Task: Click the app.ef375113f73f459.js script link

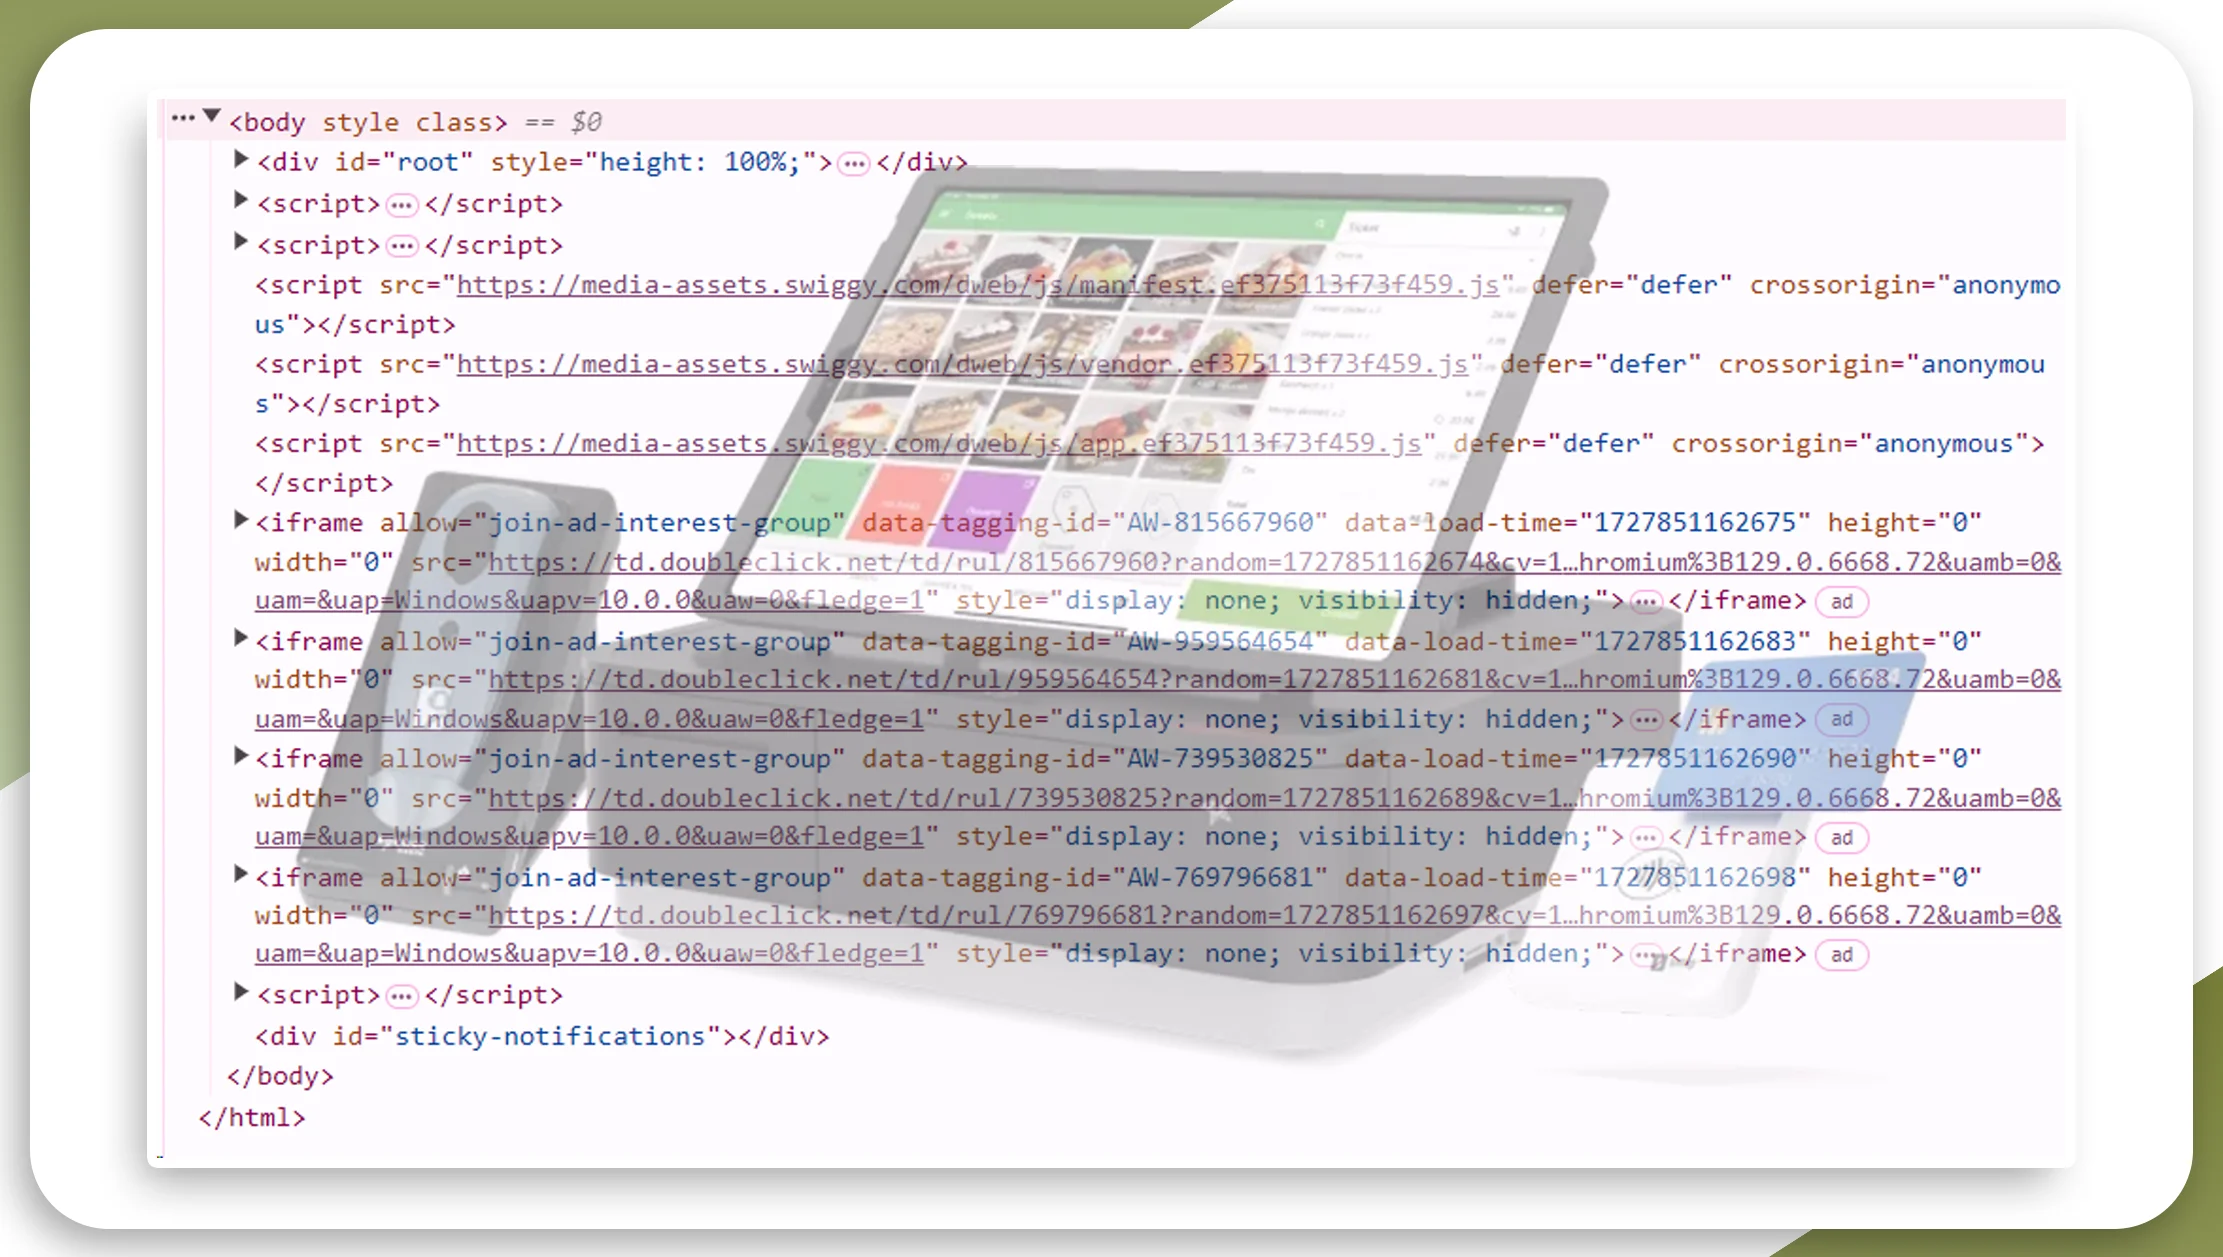Action: pos(937,443)
